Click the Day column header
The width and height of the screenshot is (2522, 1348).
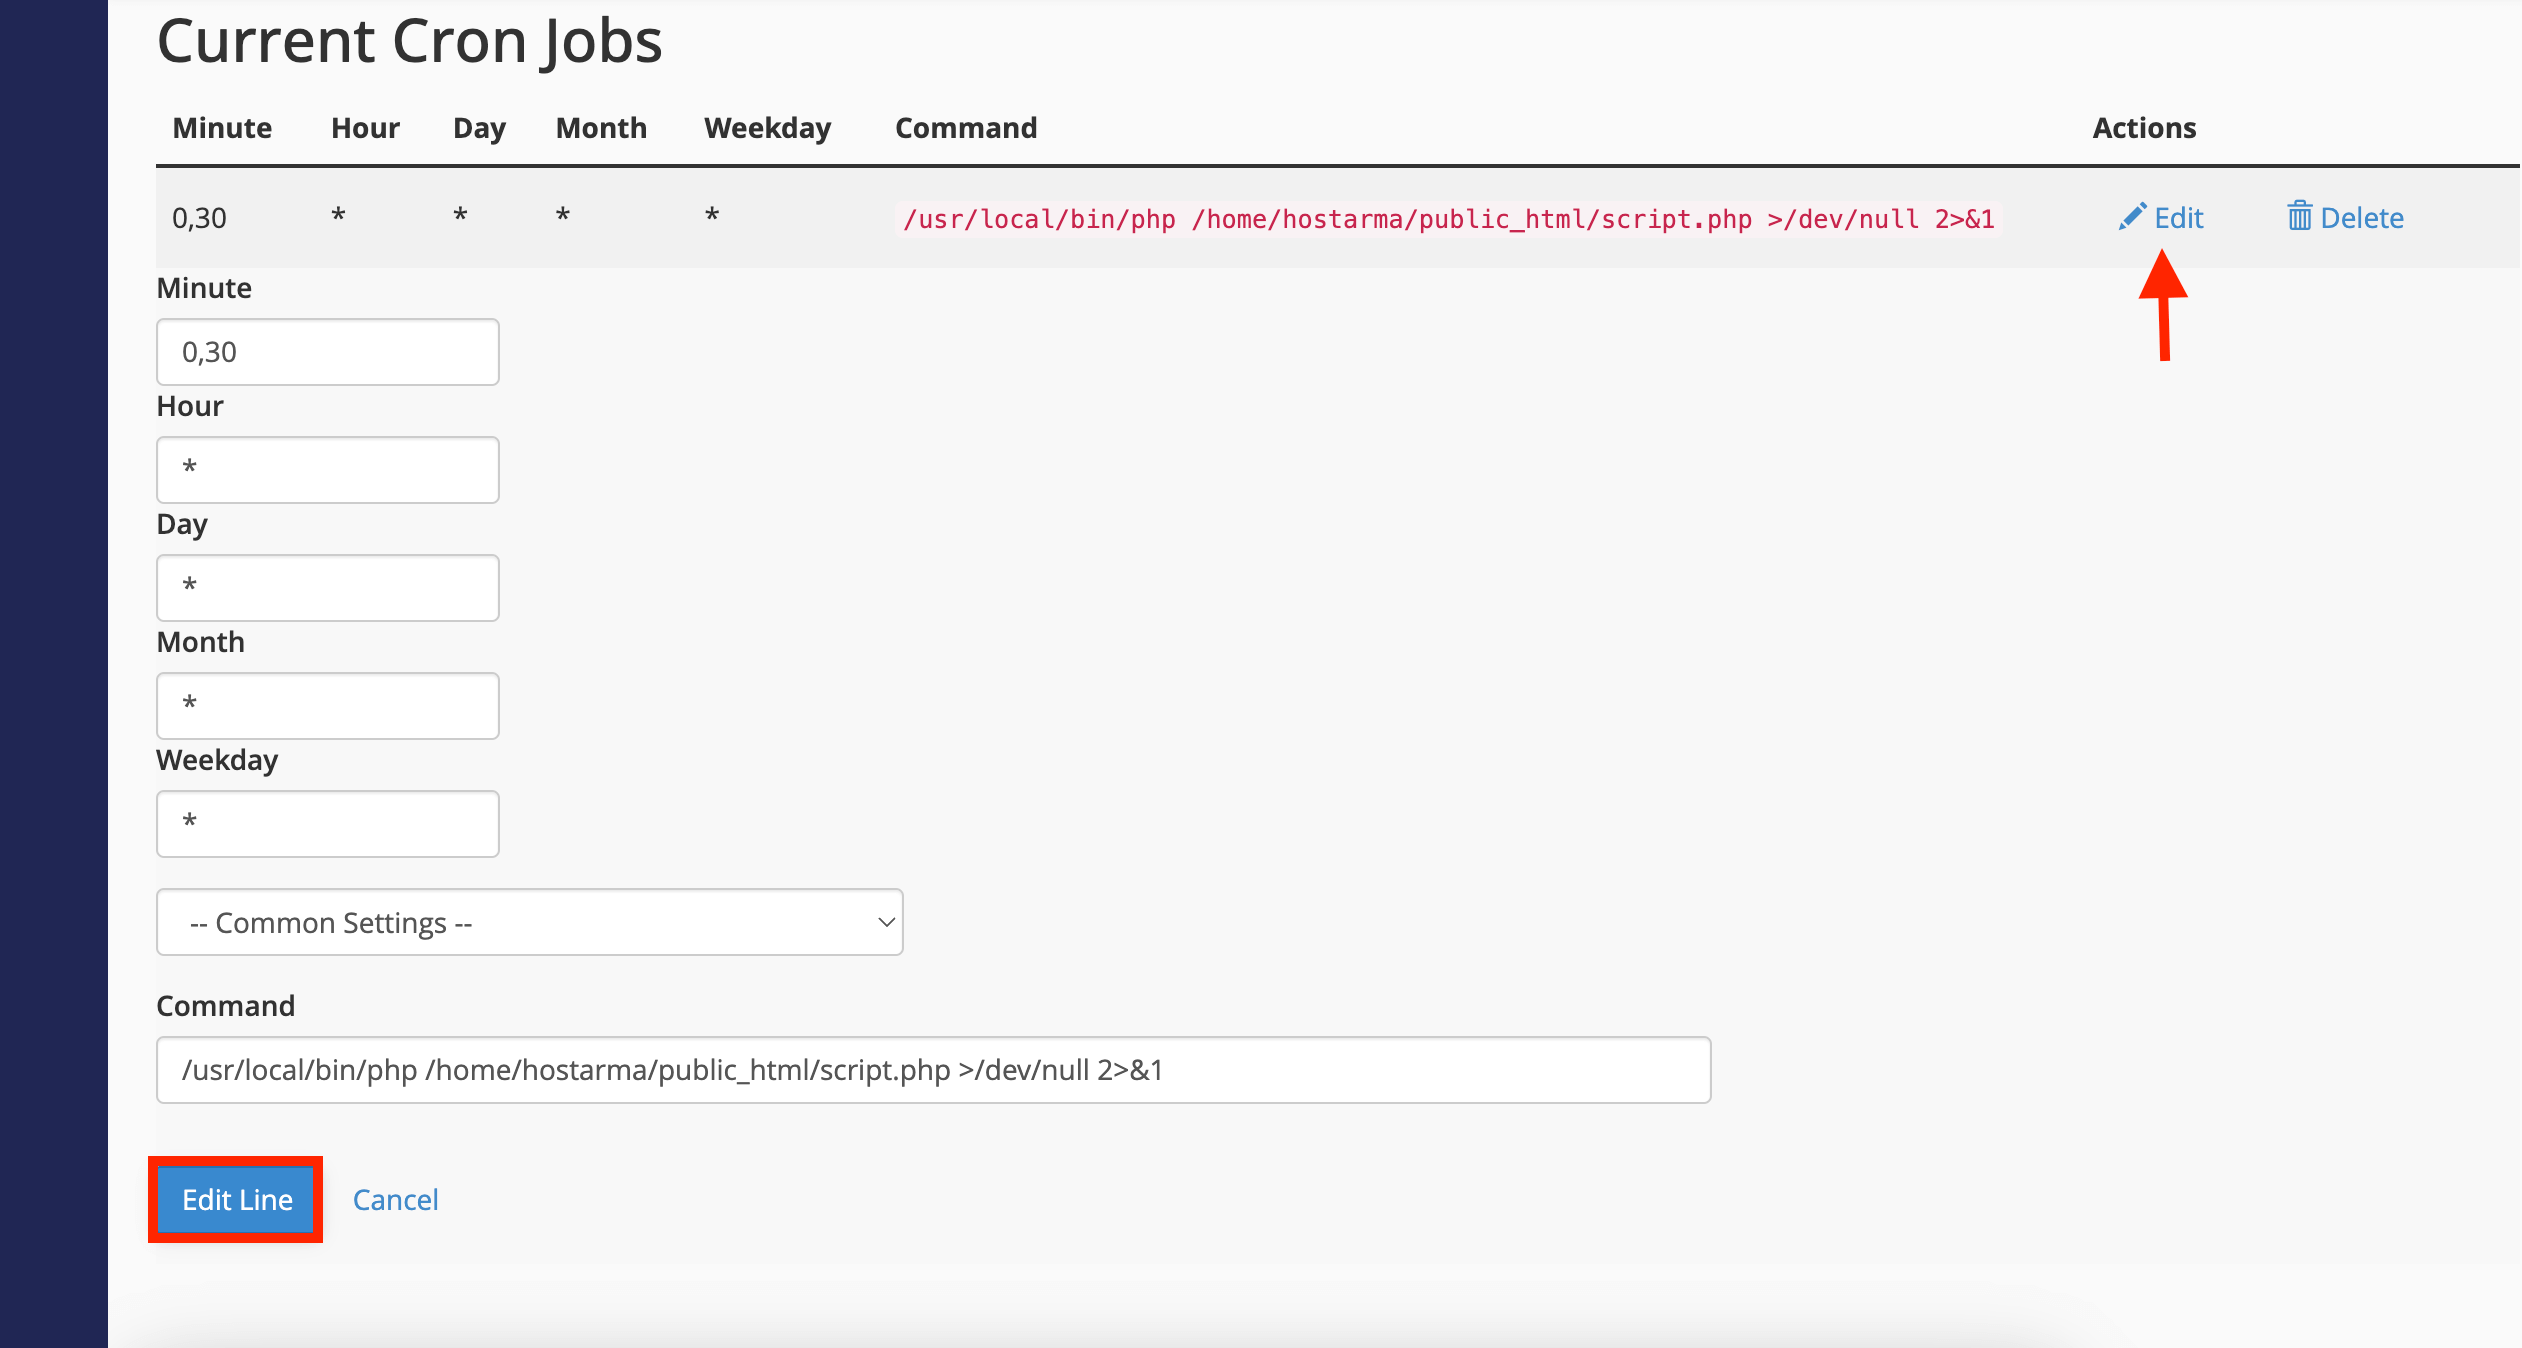click(479, 128)
